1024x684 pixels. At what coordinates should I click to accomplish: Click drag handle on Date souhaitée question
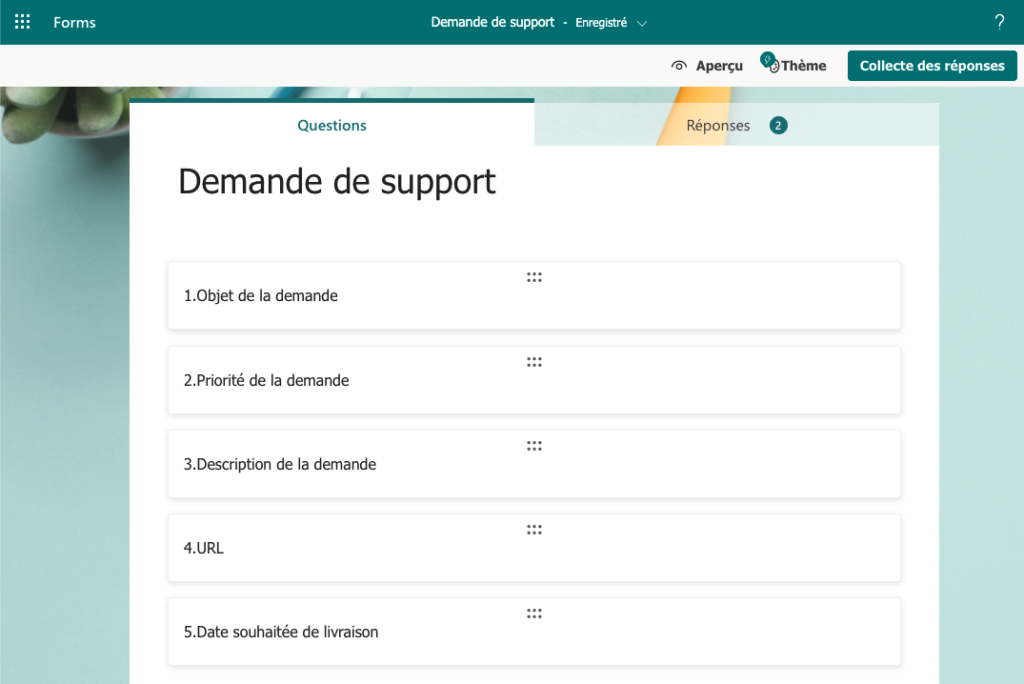534,614
